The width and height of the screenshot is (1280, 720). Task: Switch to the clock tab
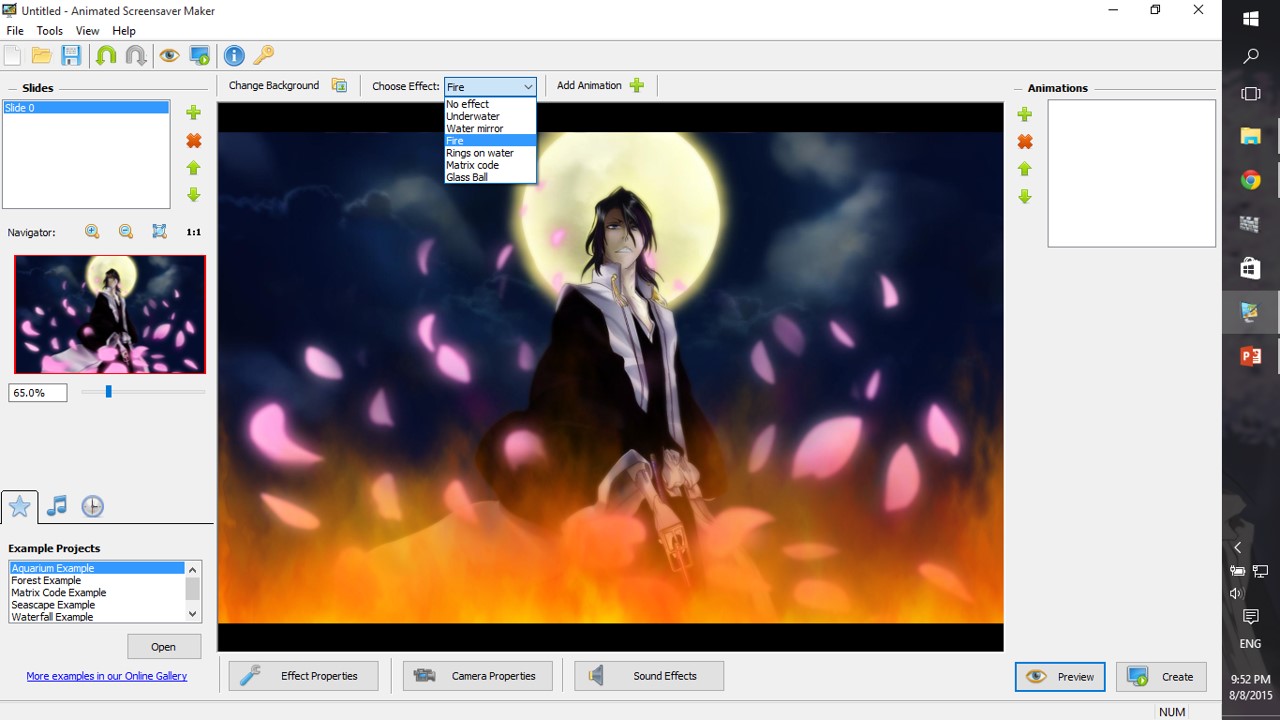(92, 506)
